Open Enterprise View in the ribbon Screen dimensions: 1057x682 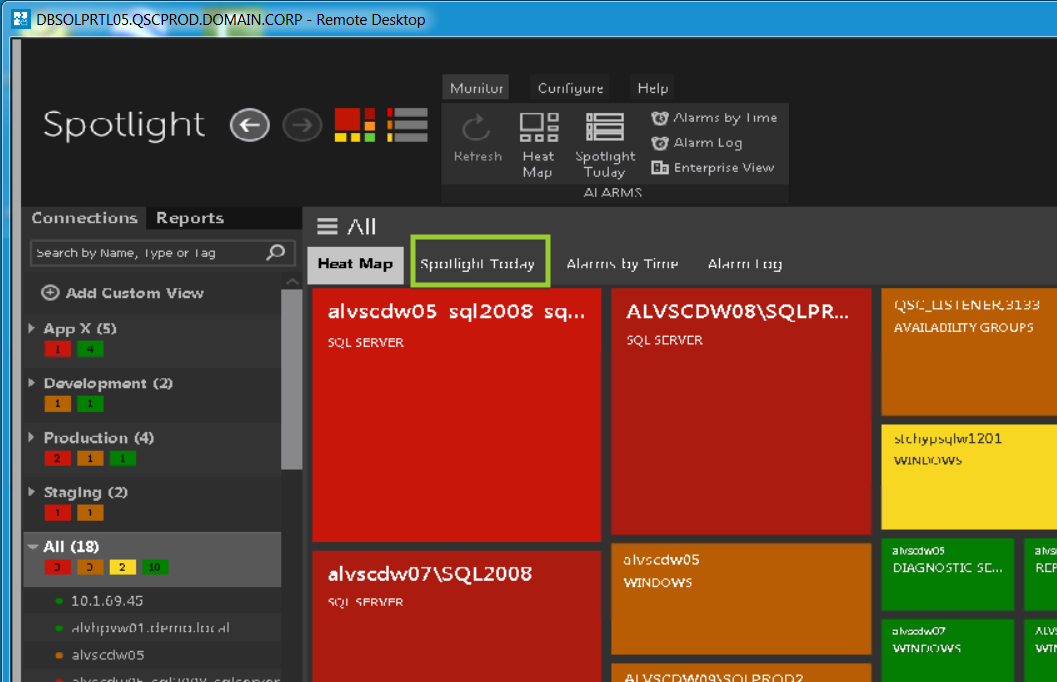[713, 168]
